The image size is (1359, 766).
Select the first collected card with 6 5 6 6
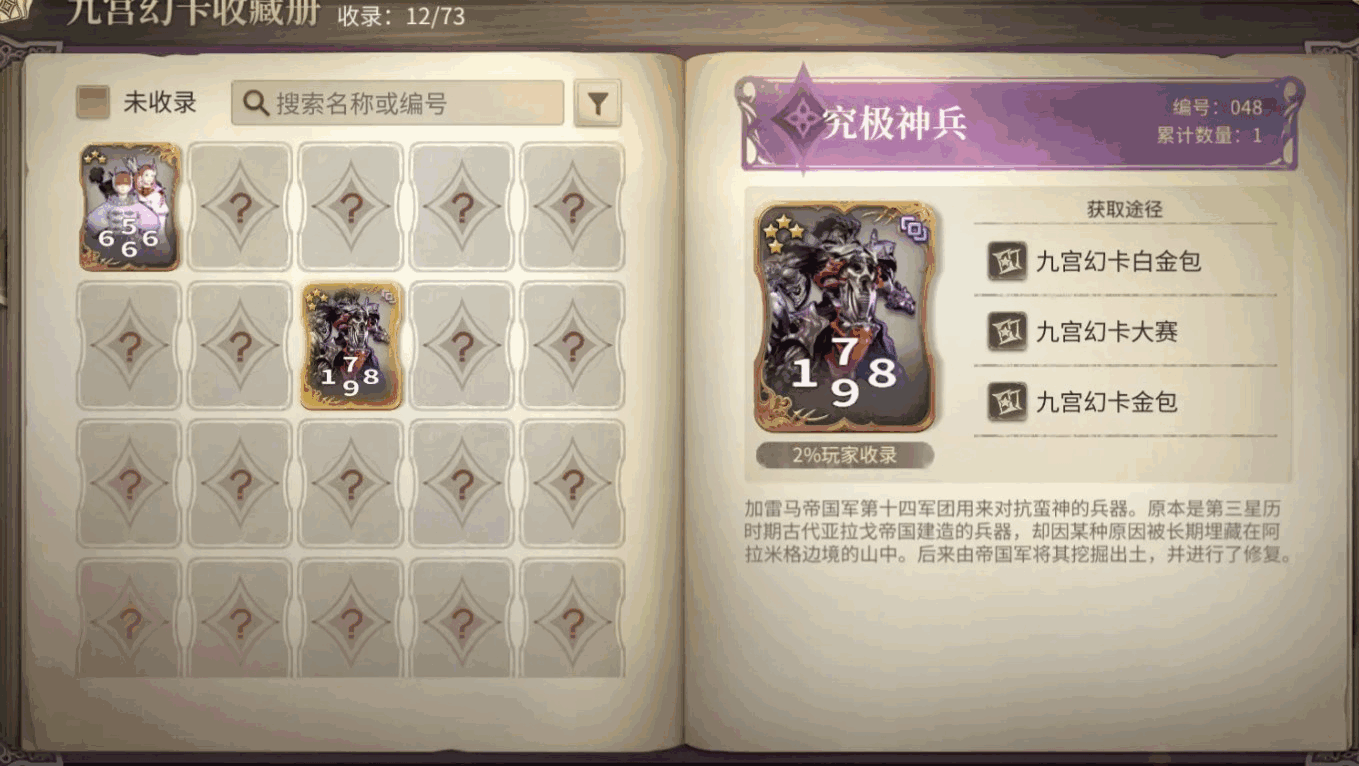[130, 207]
